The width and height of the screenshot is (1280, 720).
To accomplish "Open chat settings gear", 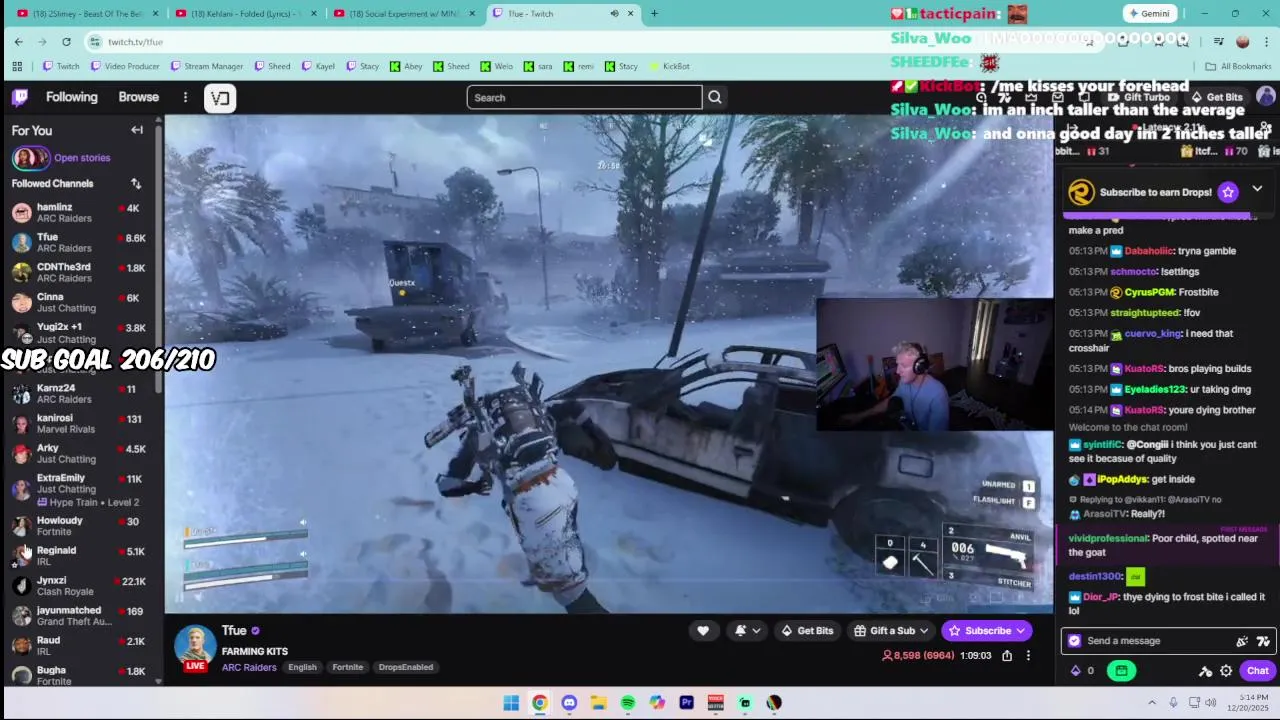I will click(1226, 671).
